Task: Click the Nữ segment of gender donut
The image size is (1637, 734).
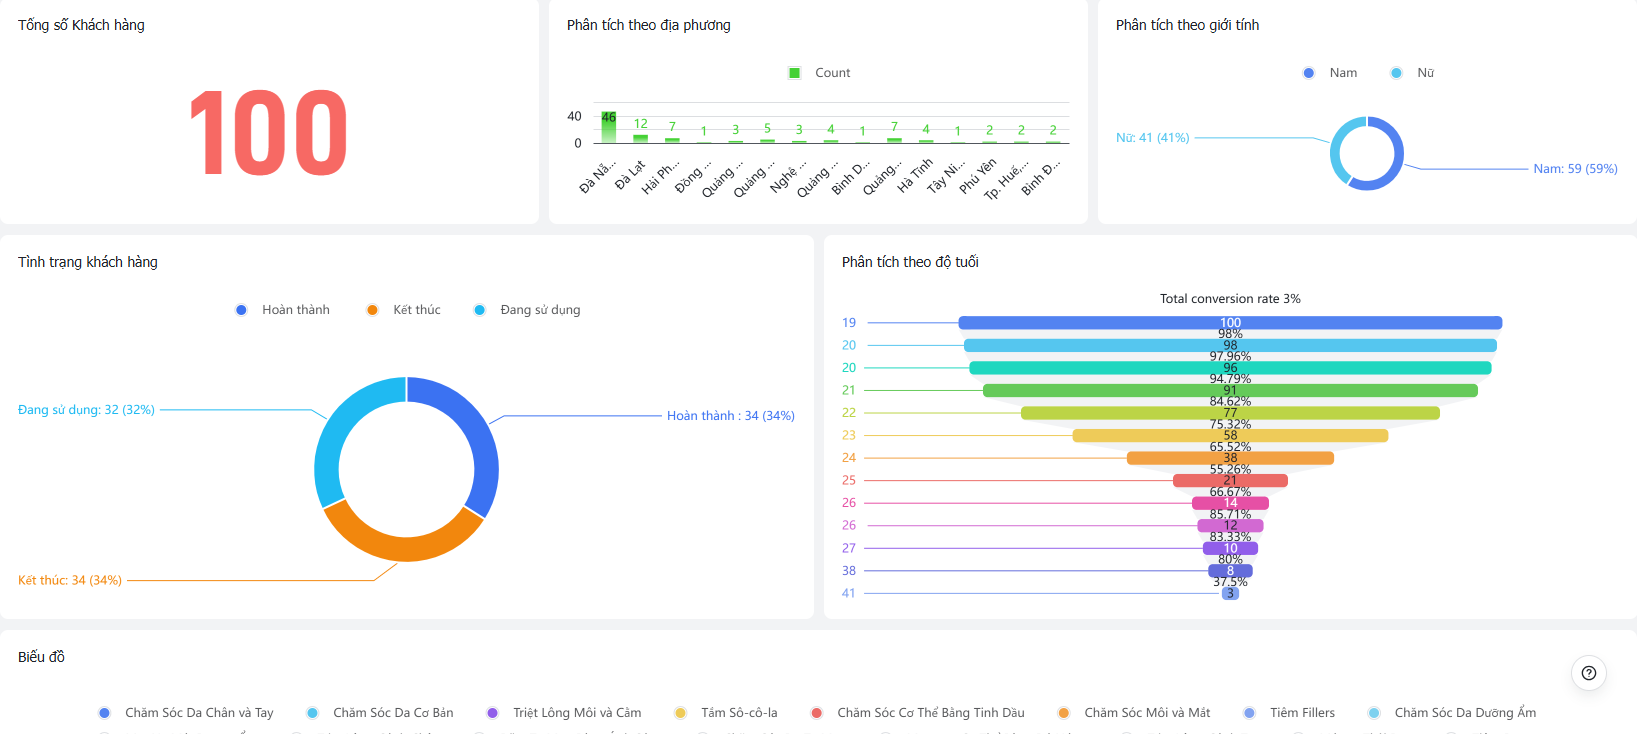Action: (x=1337, y=150)
